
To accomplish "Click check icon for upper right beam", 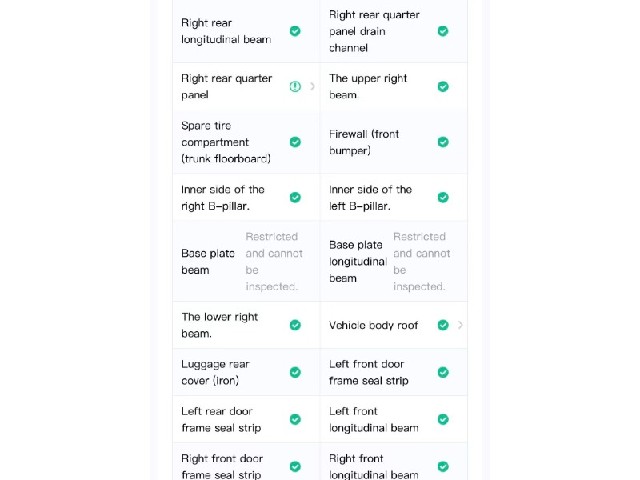I will click(x=443, y=87).
